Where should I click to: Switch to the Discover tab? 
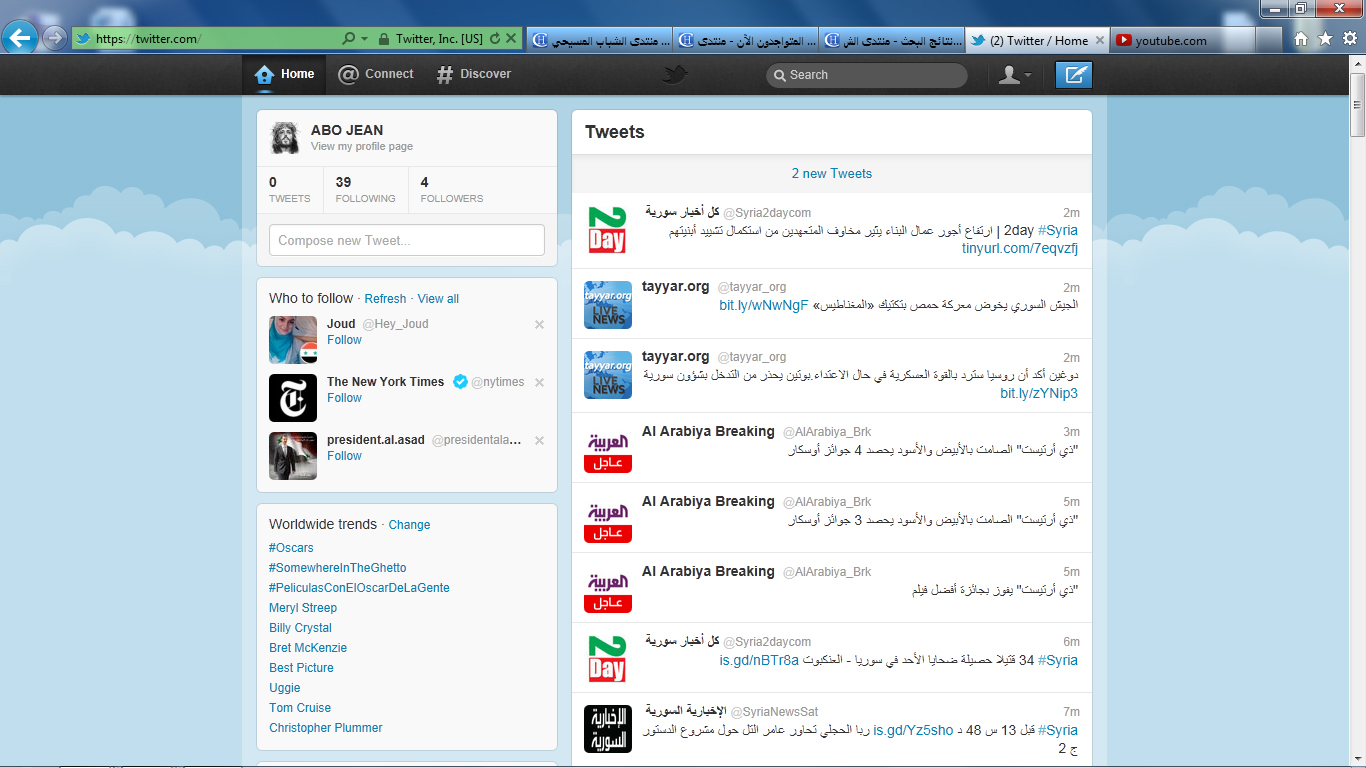[x=473, y=74]
